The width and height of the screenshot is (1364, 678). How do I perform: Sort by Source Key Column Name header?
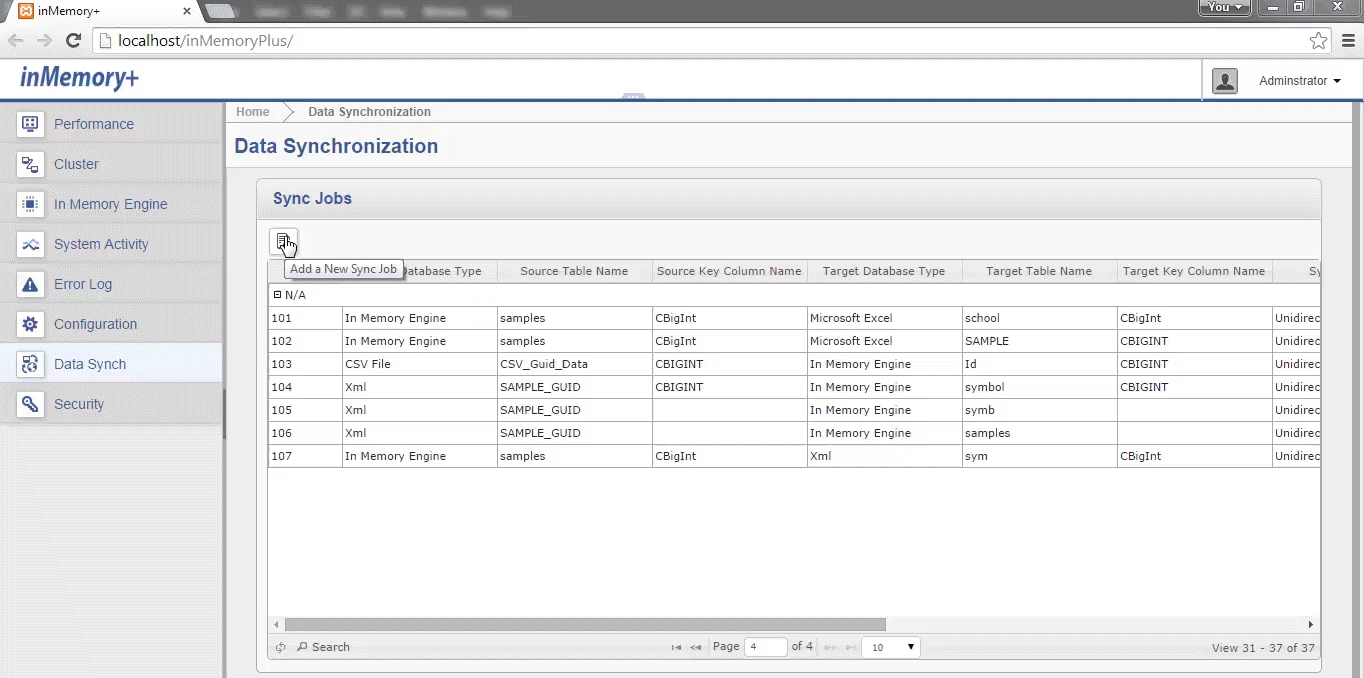point(729,271)
